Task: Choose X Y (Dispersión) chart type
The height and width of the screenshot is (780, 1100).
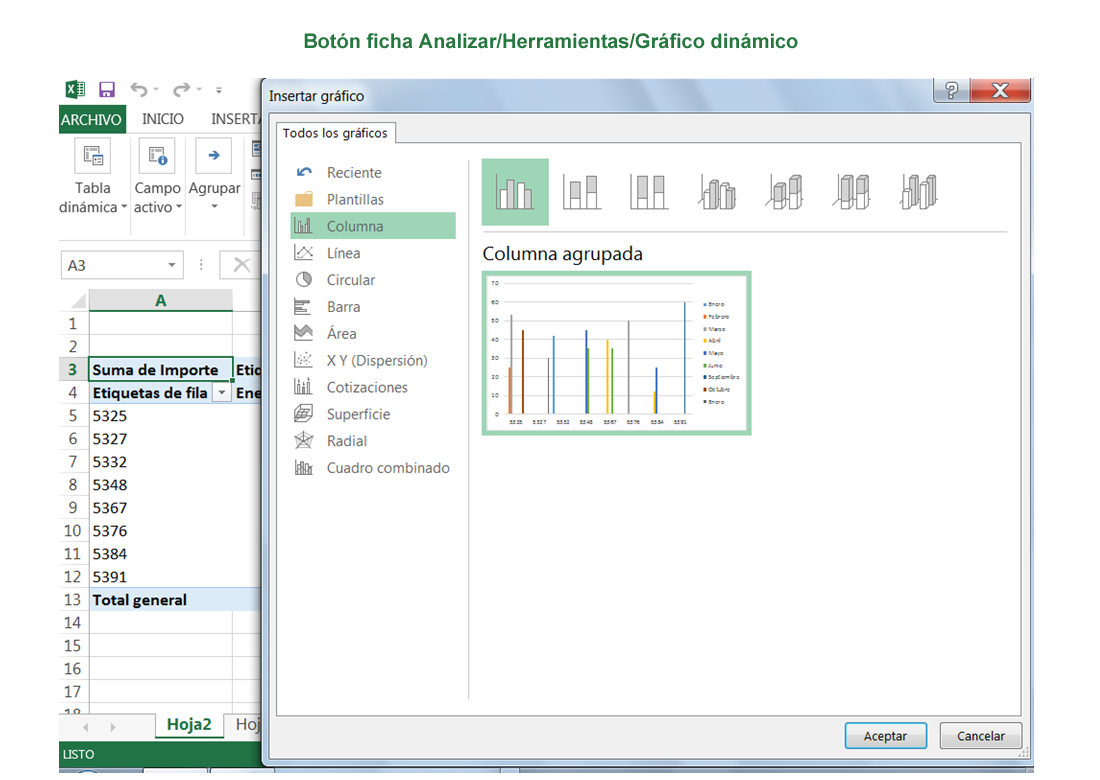Action: pyautogui.click(x=373, y=361)
